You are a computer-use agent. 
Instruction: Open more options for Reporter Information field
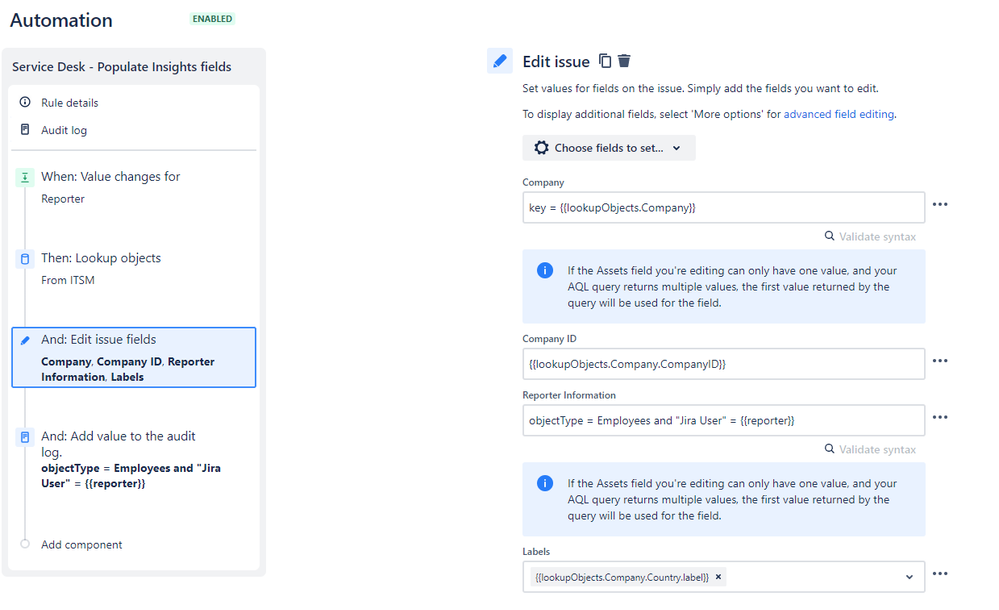point(940,418)
